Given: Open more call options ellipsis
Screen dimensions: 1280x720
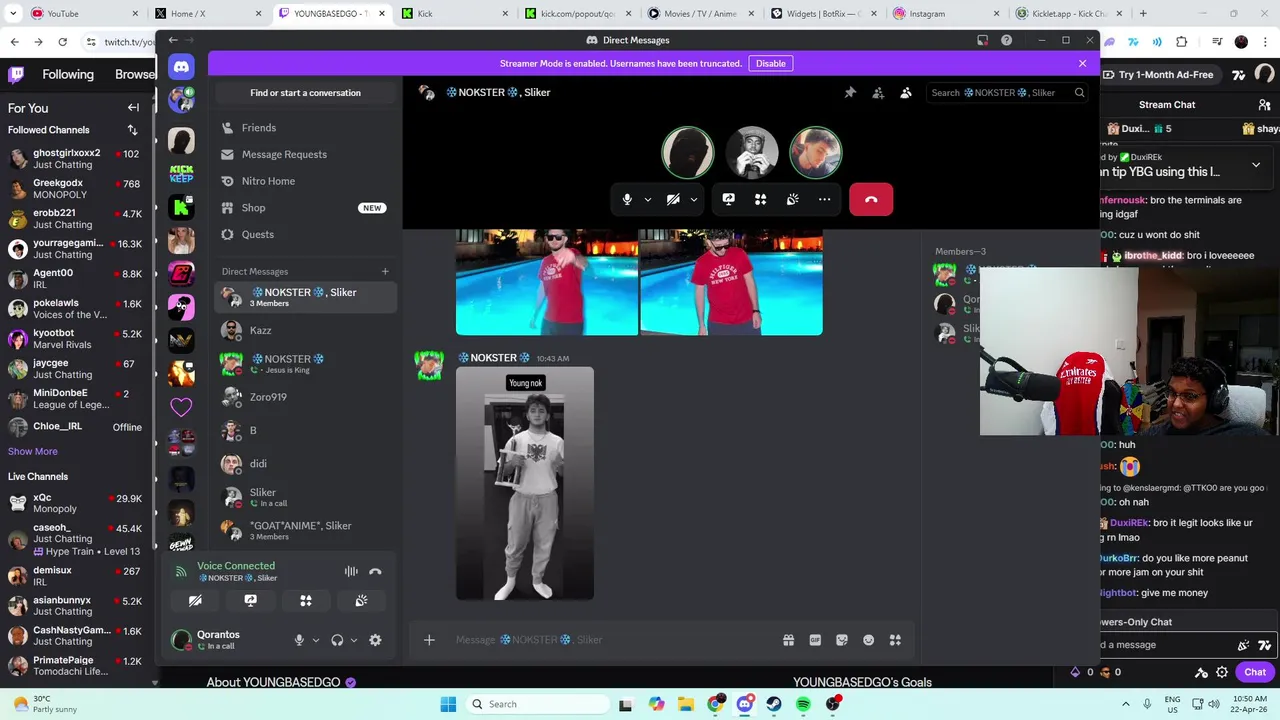Looking at the screenshot, I should [x=825, y=199].
